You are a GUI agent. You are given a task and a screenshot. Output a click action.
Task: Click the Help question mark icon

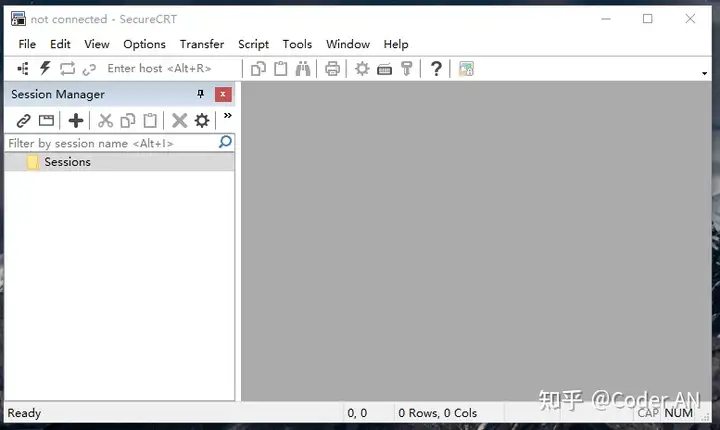[x=436, y=69]
